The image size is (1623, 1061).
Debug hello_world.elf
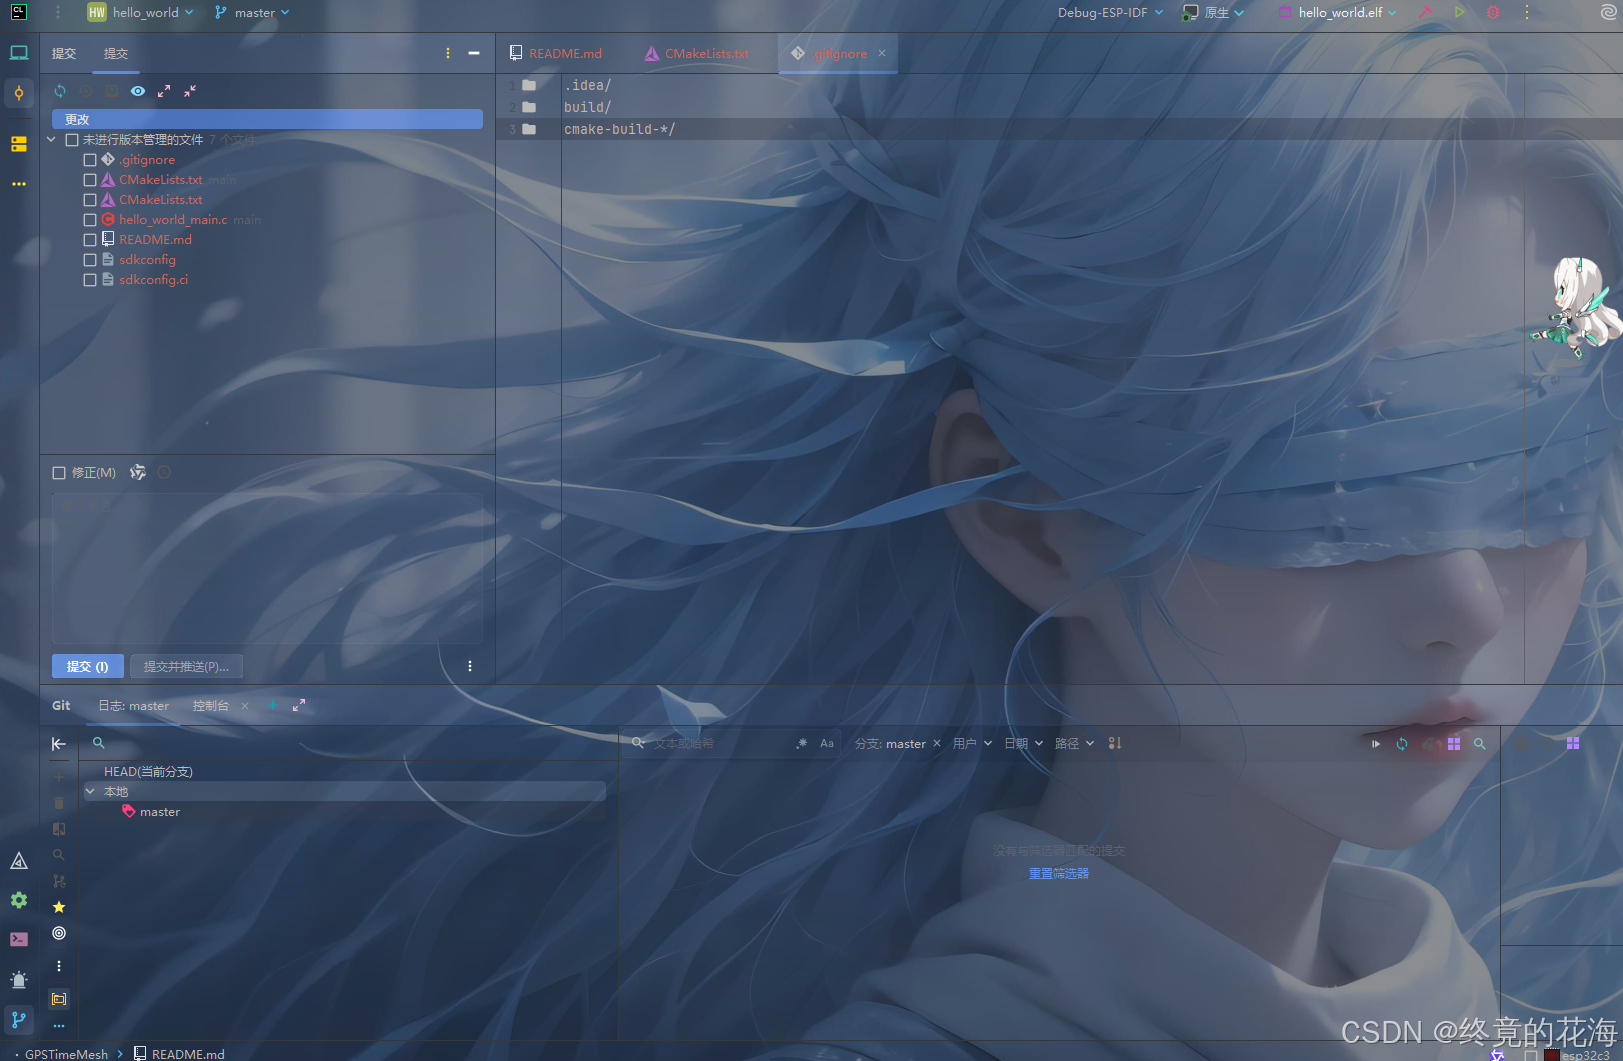pos(1493,12)
